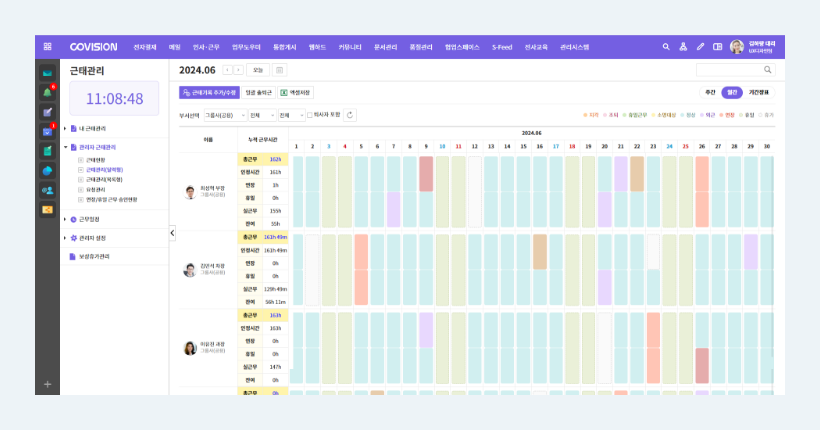Click 이유진 과장's profile photo
Image resolution: width=820 pixels, height=430 pixels.
click(190, 348)
